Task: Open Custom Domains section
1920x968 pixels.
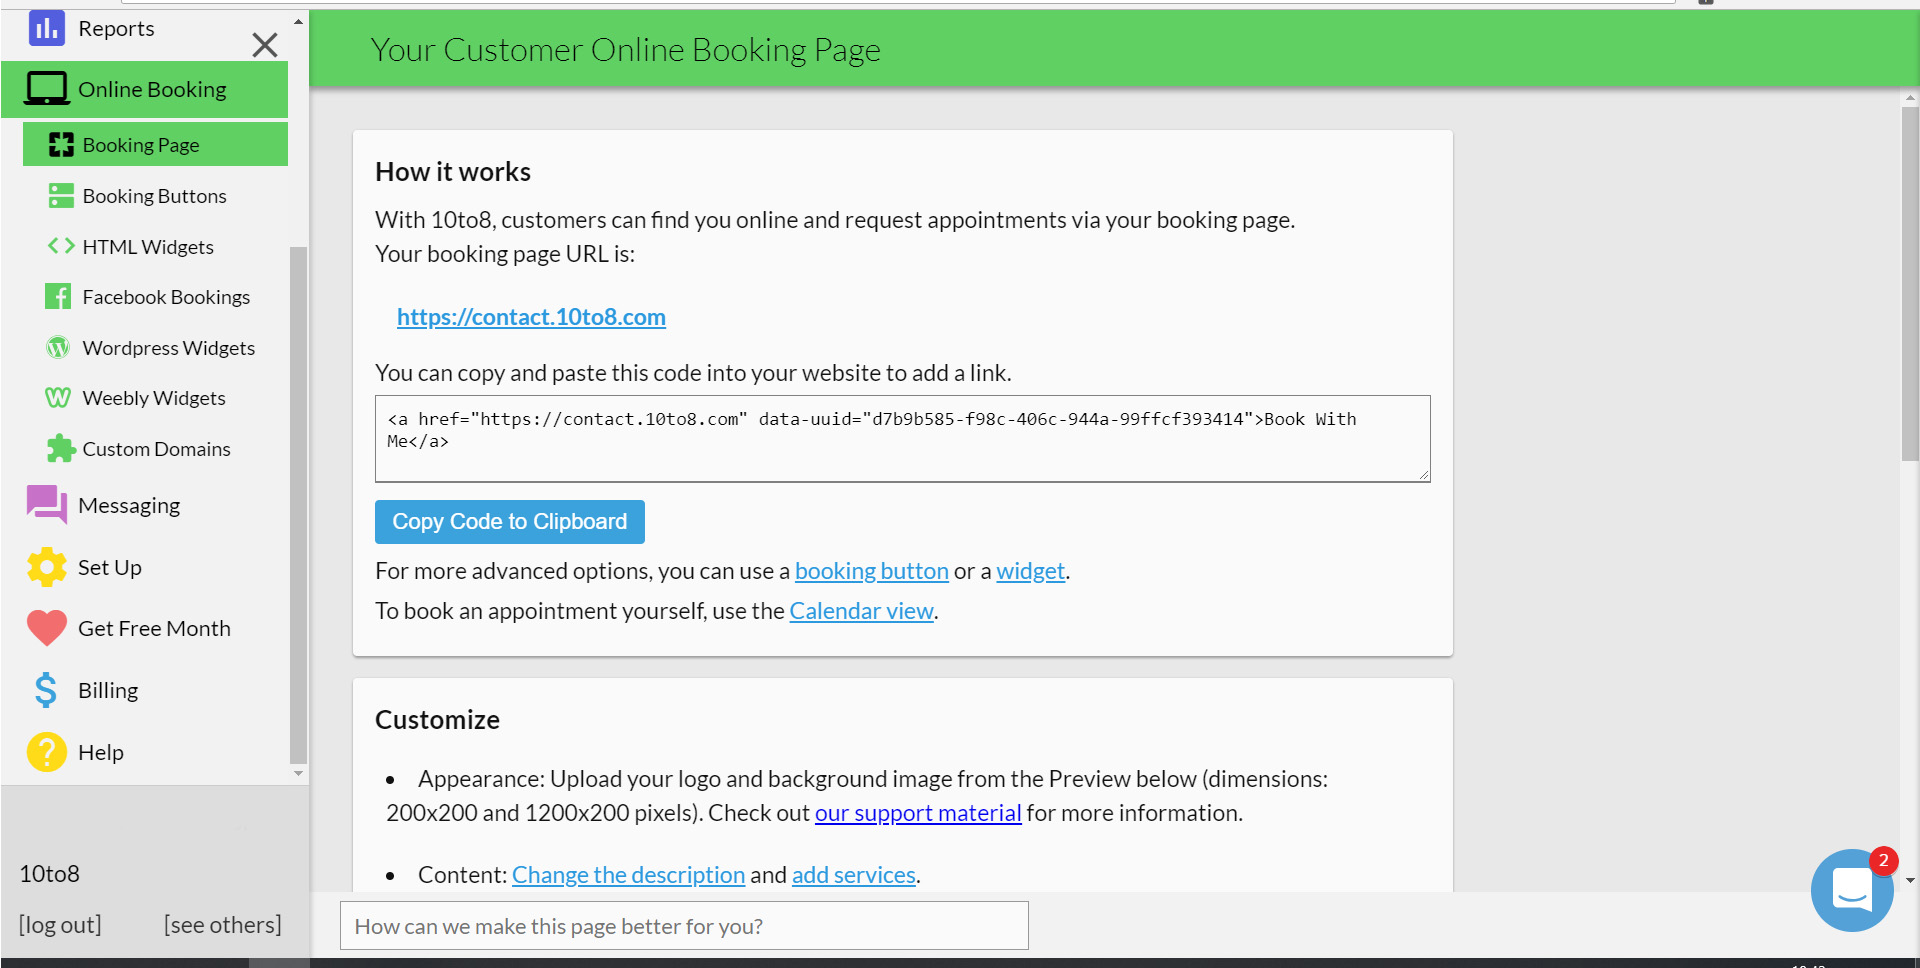Action: [156, 449]
